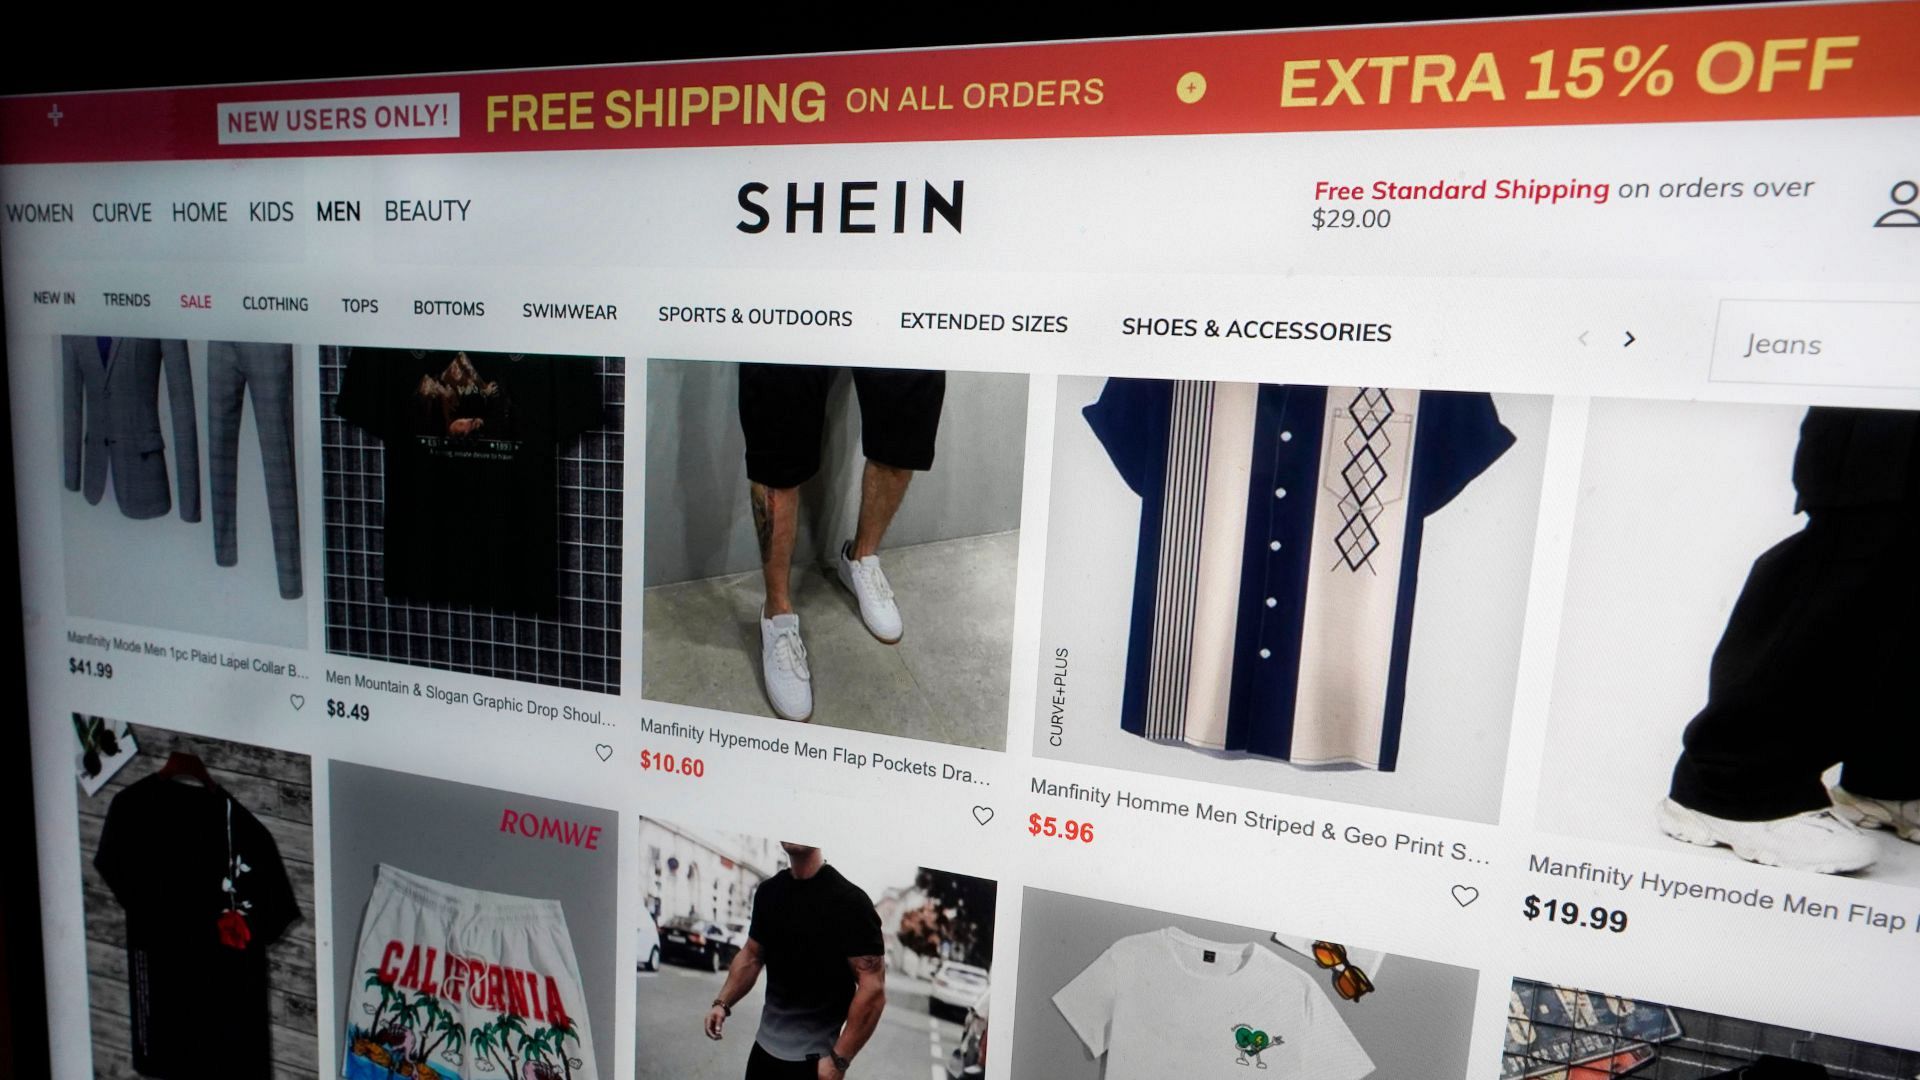This screenshot has width=1920, height=1080.
Task: Click the EXTRA 15% OFF banner
Action: (1567, 70)
